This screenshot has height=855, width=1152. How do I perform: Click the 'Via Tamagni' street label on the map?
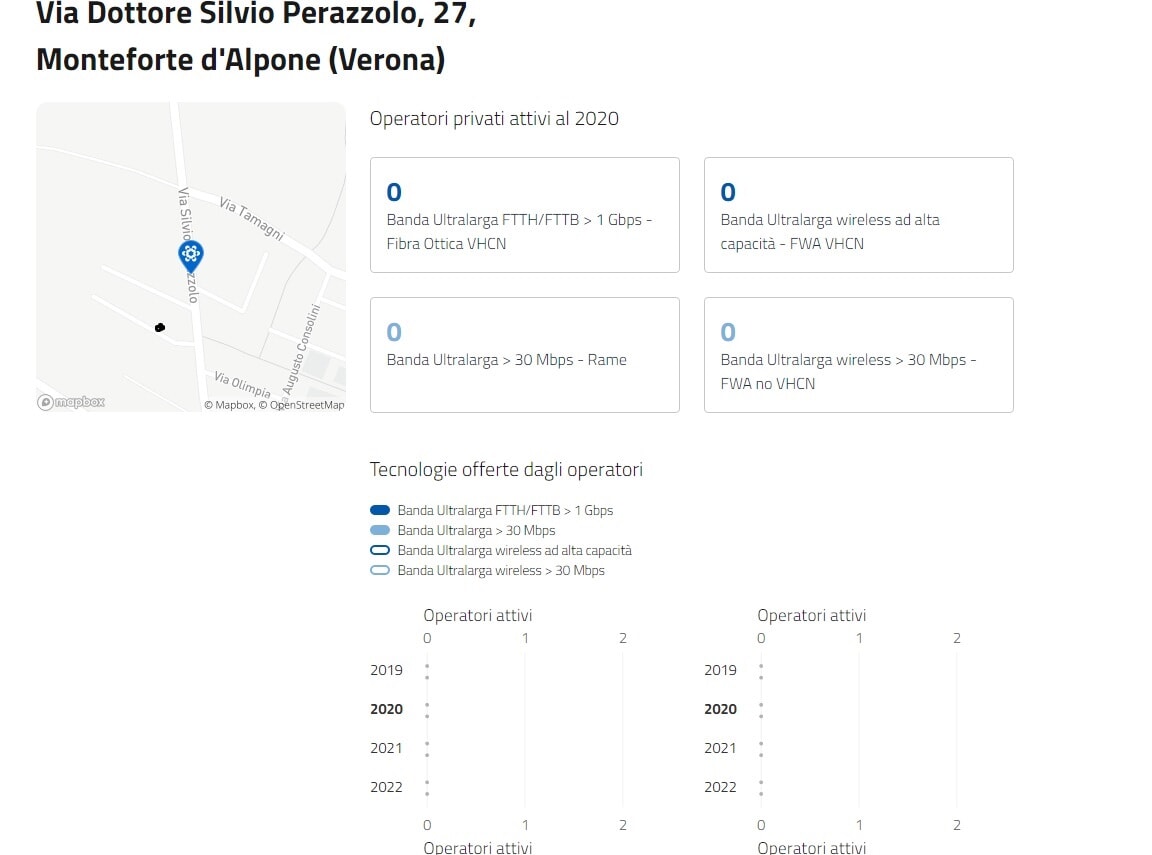[x=251, y=219]
